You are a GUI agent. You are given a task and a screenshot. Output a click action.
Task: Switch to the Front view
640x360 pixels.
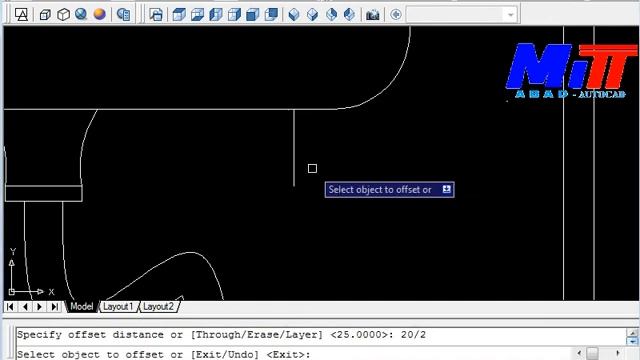coord(253,15)
